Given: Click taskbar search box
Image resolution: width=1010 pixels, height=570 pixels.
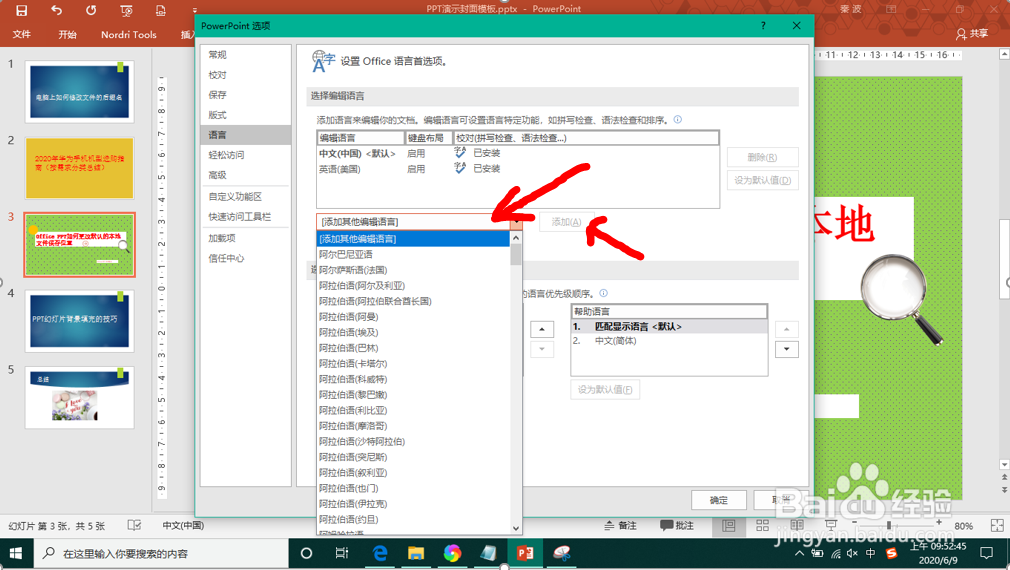Looking at the screenshot, I should (x=161, y=553).
